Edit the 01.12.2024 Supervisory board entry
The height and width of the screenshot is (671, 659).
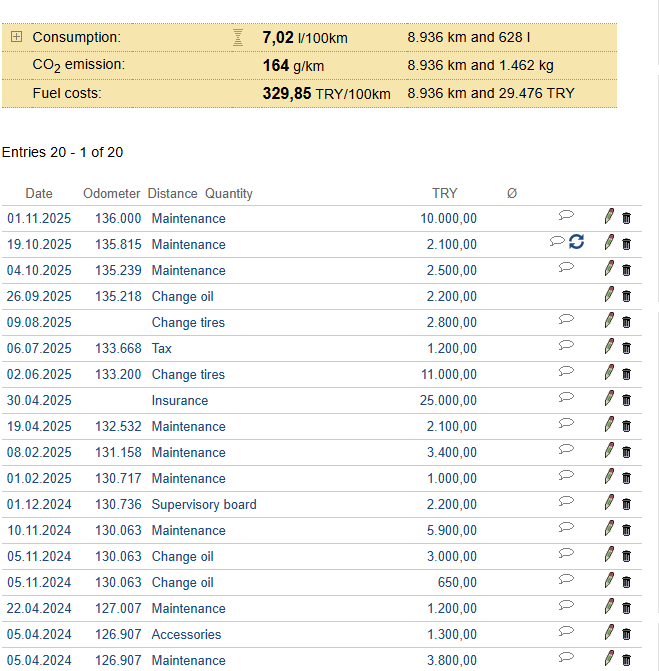(609, 502)
